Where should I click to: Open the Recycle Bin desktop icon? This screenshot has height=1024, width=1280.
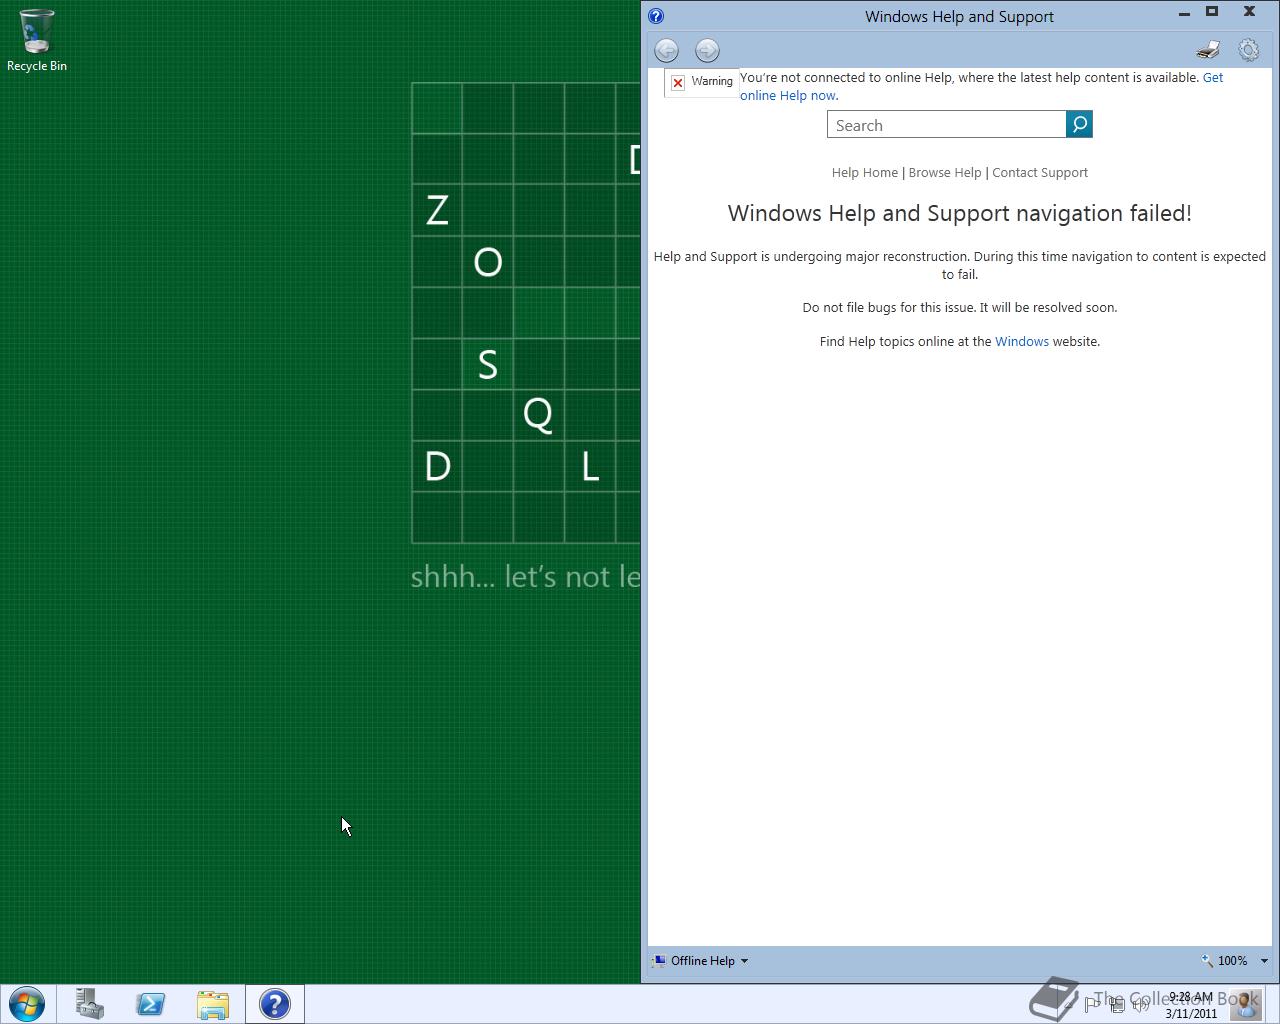pyautogui.click(x=37, y=41)
